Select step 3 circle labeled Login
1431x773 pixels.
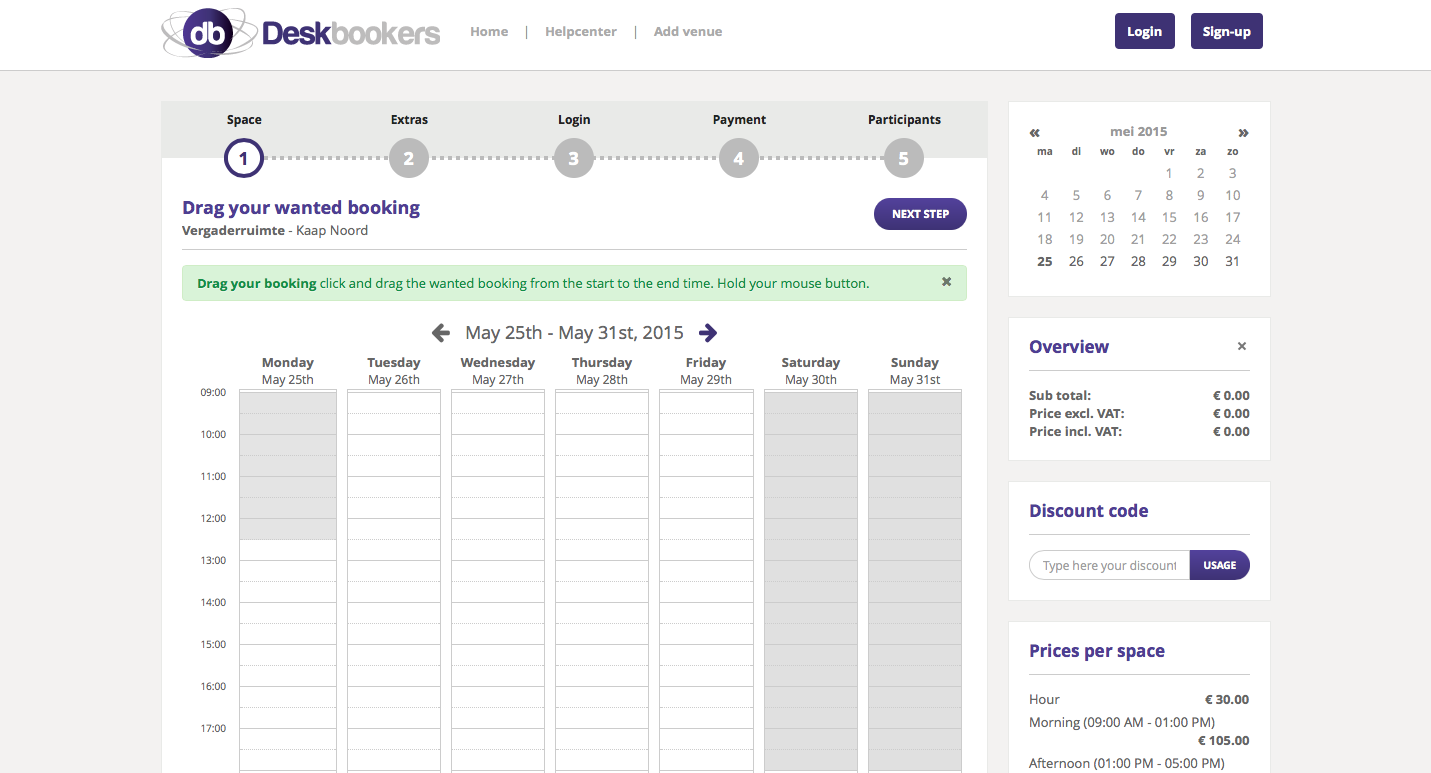click(x=573, y=157)
